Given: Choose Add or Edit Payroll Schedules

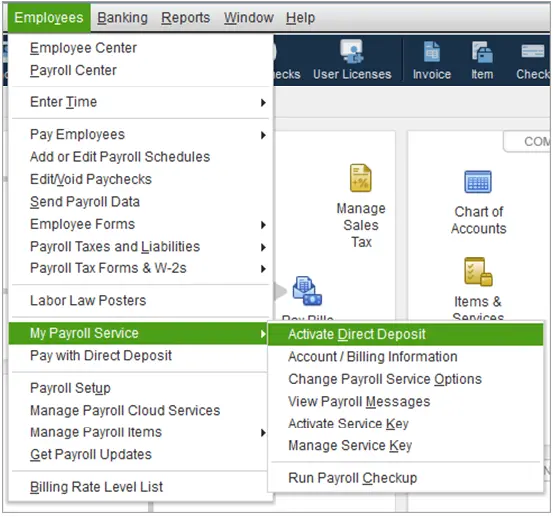Looking at the screenshot, I should (x=140, y=157).
